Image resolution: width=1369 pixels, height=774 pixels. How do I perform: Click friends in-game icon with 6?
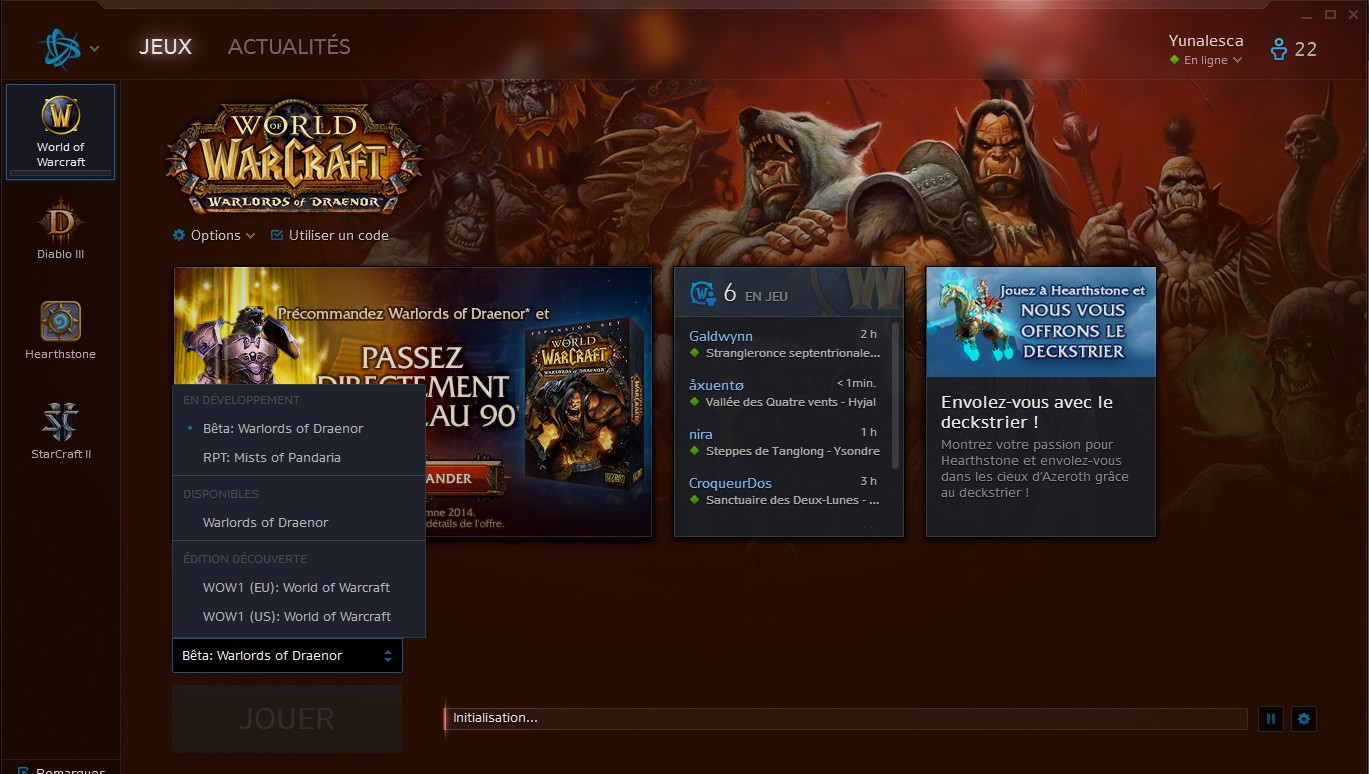(x=703, y=293)
